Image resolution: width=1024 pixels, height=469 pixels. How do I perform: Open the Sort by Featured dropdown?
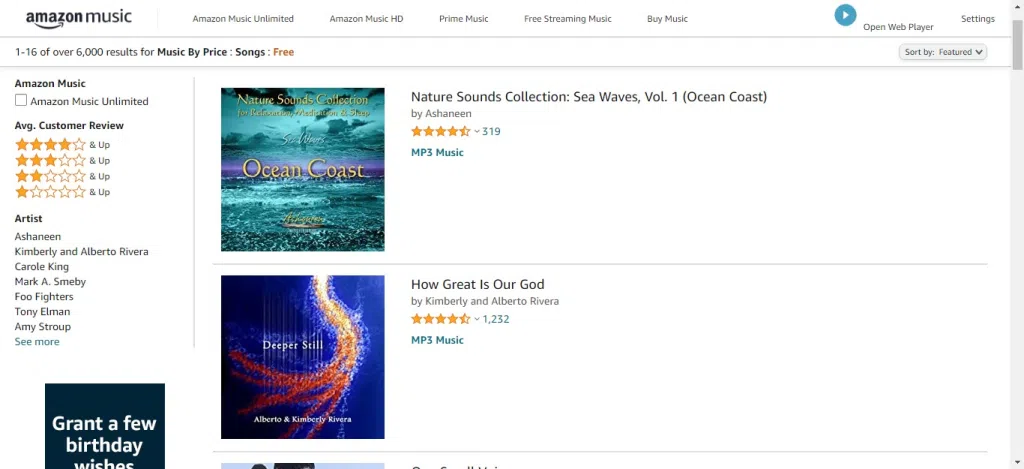coord(943,52)
